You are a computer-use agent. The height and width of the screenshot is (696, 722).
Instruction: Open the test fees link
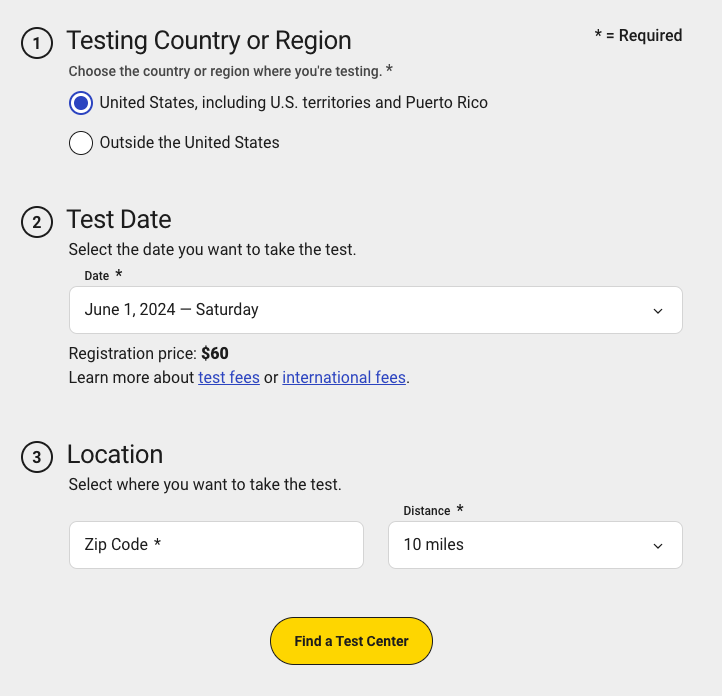pyautogui.click(x=229, y=378)
